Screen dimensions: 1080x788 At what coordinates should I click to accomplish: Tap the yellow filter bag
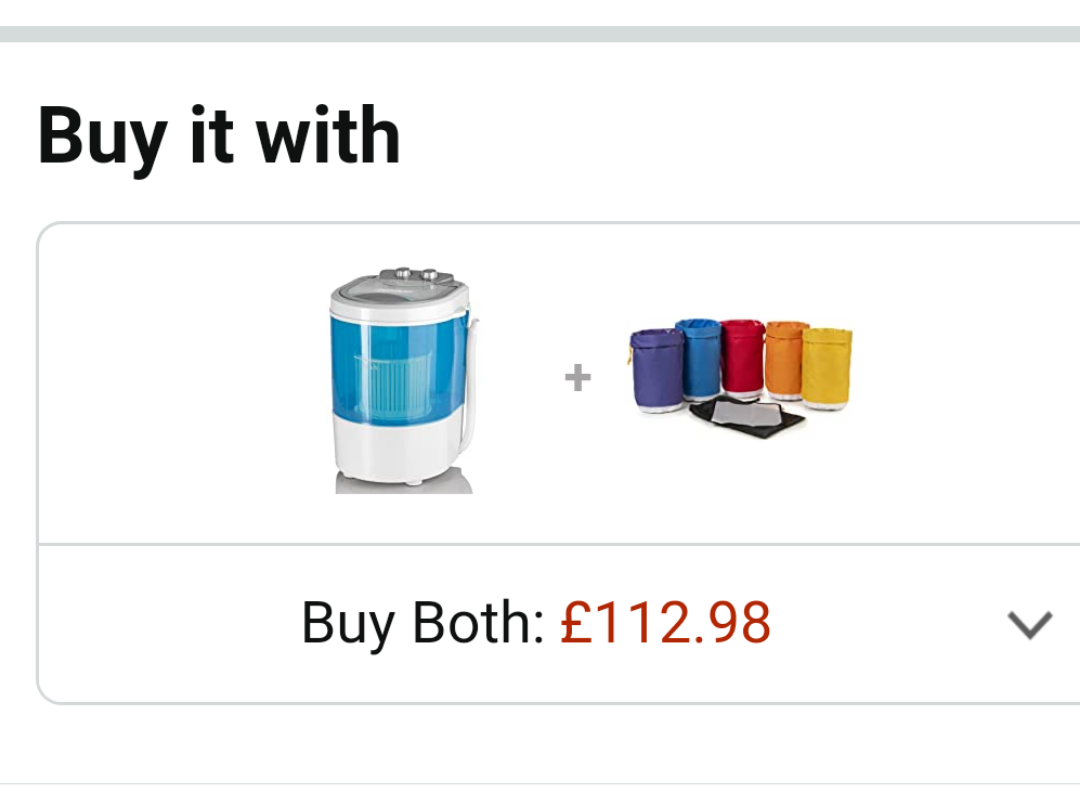click(x=827, y=366)
